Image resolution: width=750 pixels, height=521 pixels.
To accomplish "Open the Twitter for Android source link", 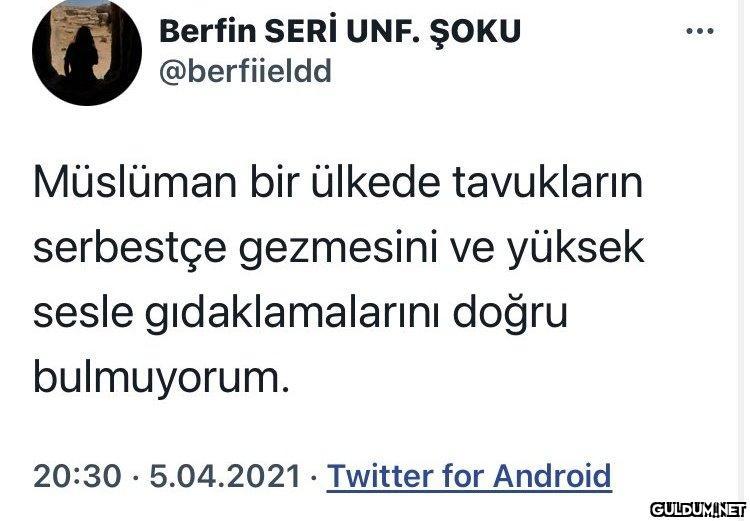I will click(469, 474).
